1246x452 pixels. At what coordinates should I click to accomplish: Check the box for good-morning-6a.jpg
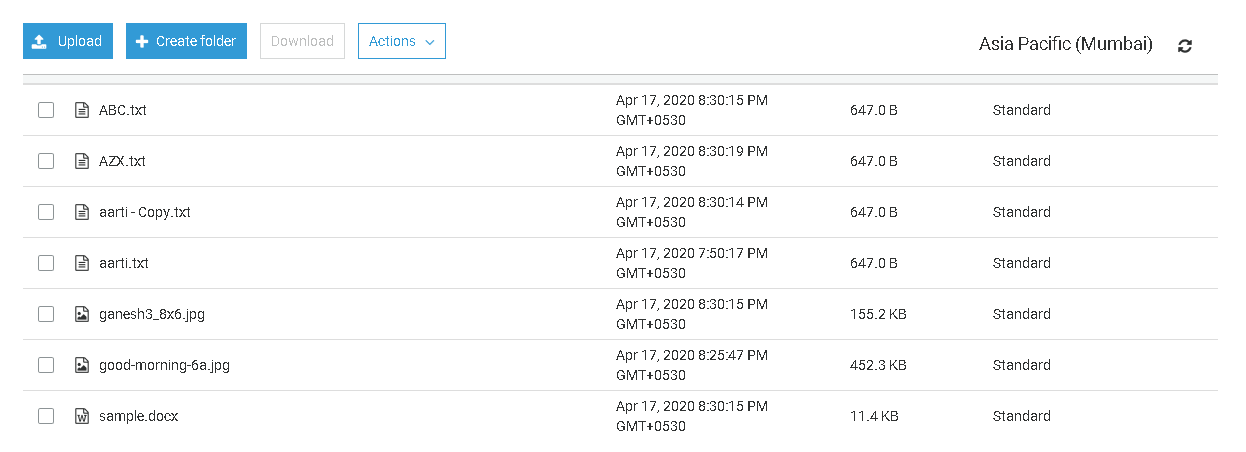[x=46, y=365]
